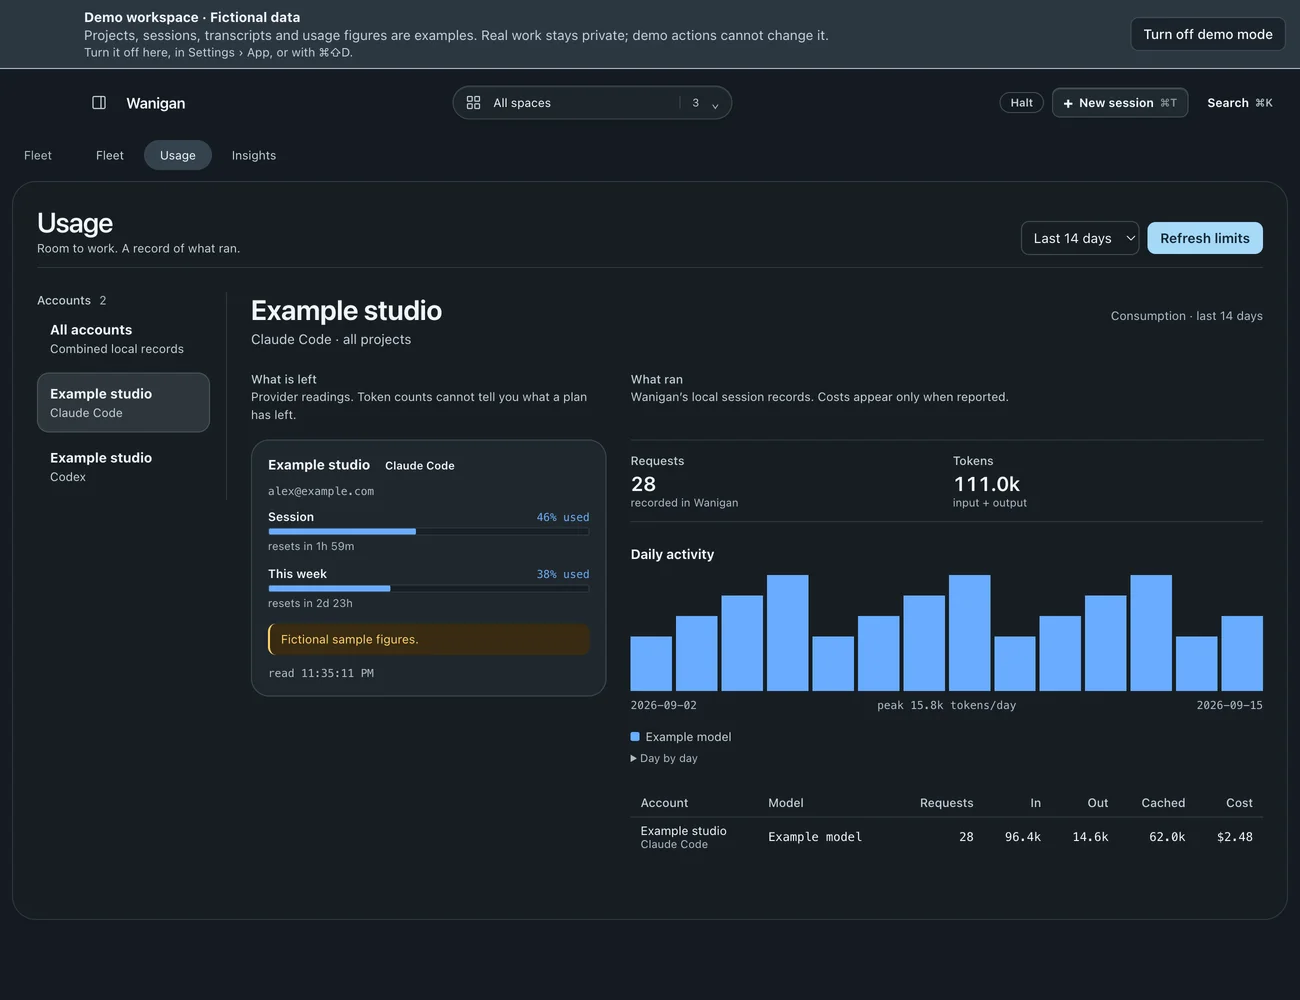Click the 2026-09-15 chart date
Image resolution: width=1300 pixels, height=1000 pixels.
pos(1229,705)
